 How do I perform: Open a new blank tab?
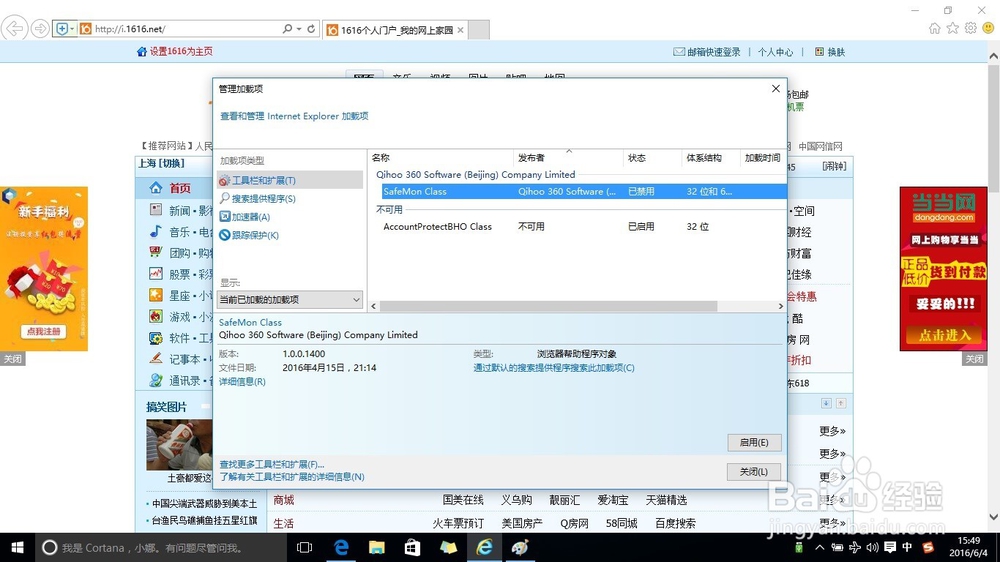pyautogui.click(x=479, y=30)
